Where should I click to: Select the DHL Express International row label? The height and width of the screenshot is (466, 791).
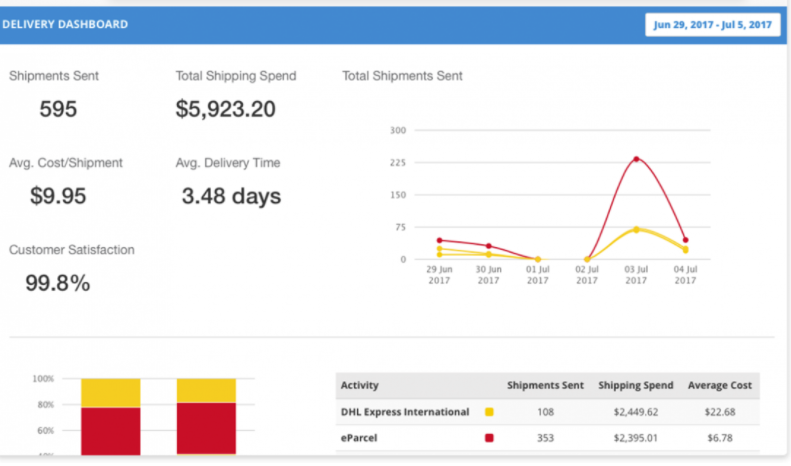[405, 411]
